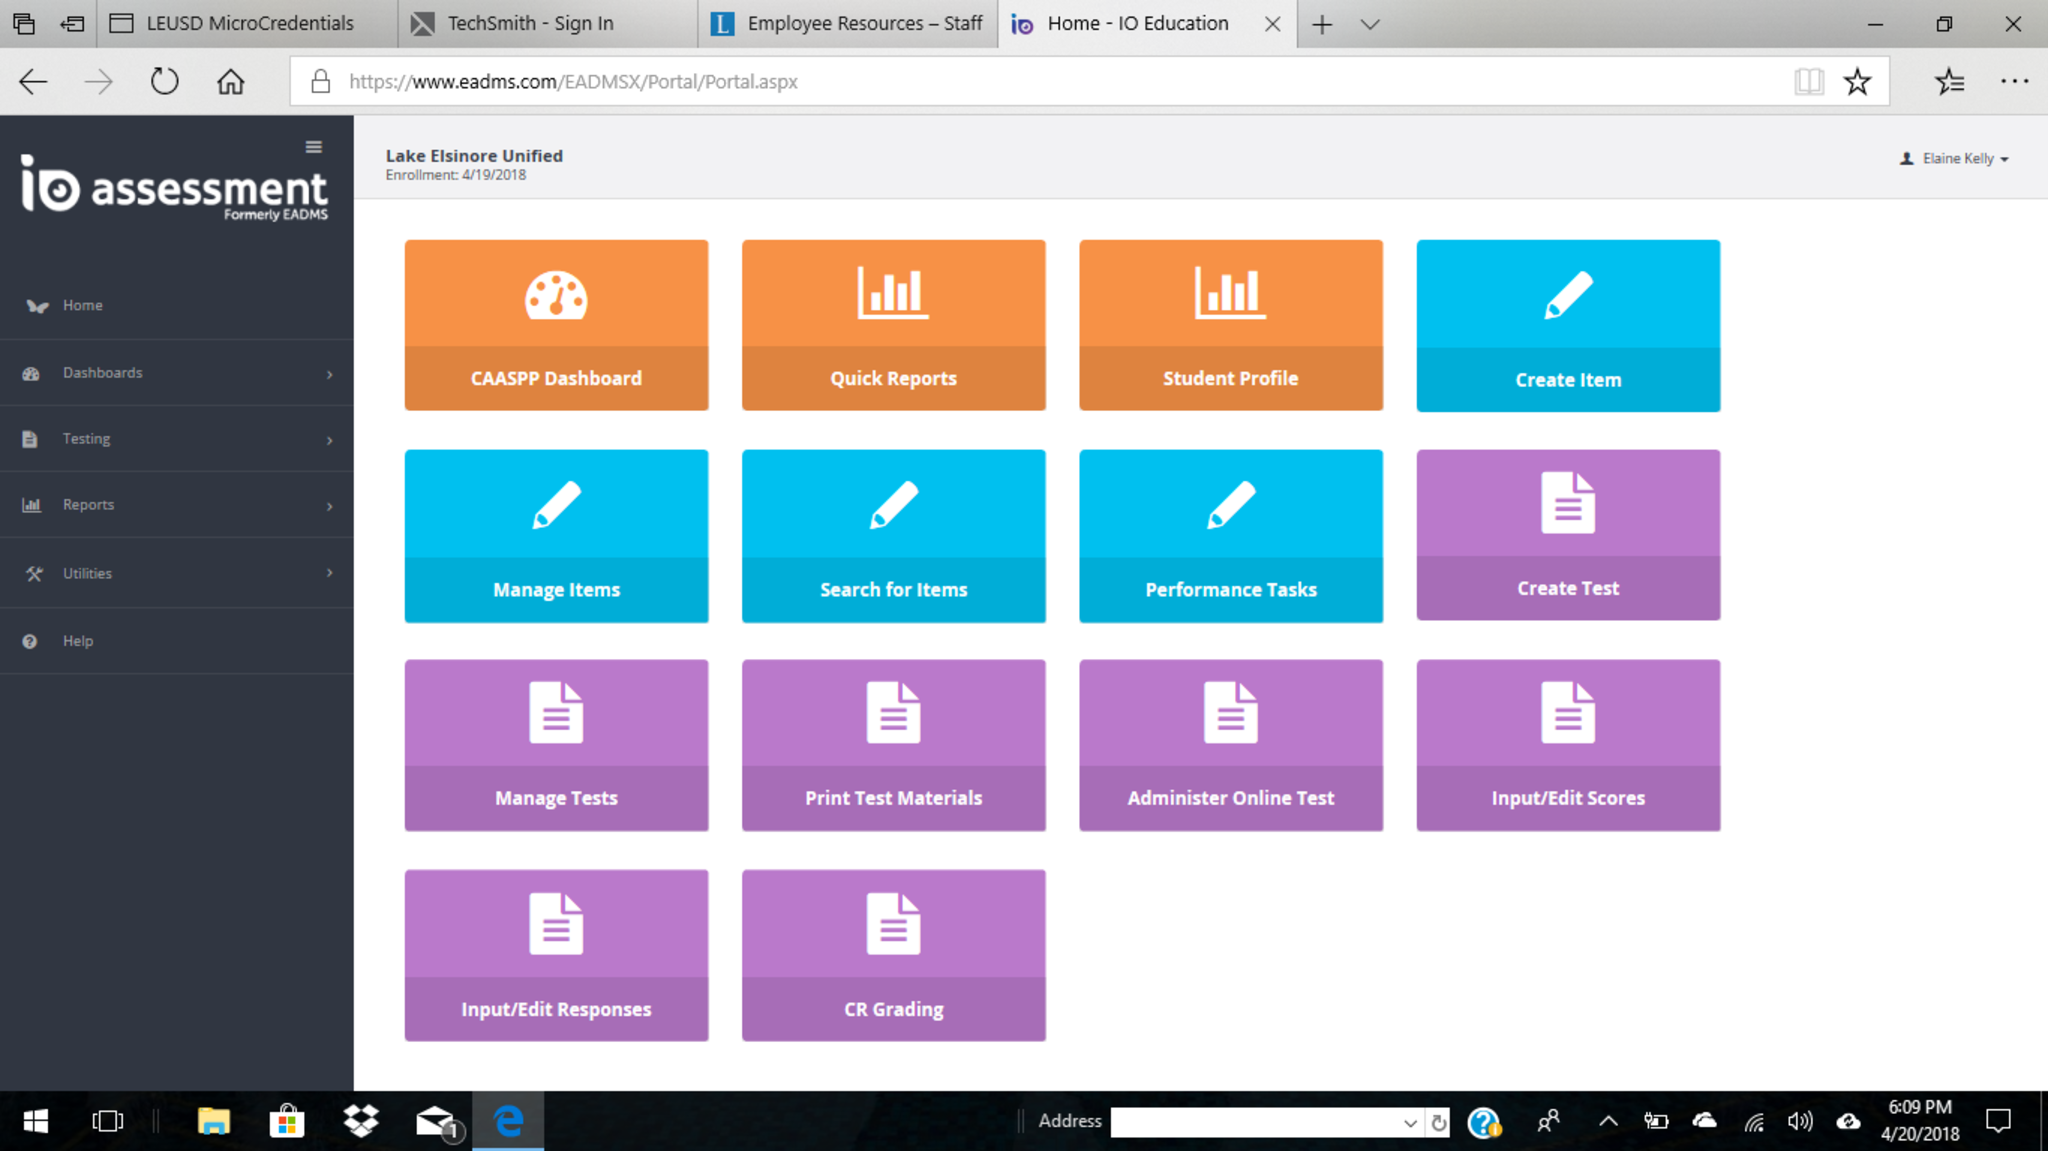This screenshot has width=2048, height=1151.
Task: Click the Administer Online Test tile
Action: [1230, 745]
